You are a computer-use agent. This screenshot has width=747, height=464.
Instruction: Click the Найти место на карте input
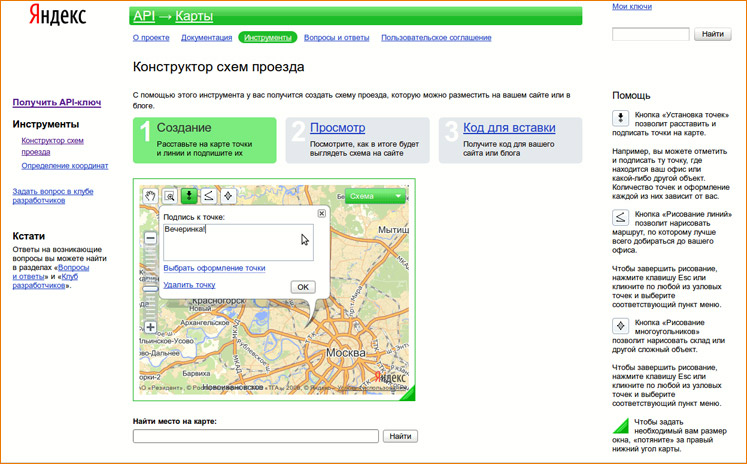point(256,436)
